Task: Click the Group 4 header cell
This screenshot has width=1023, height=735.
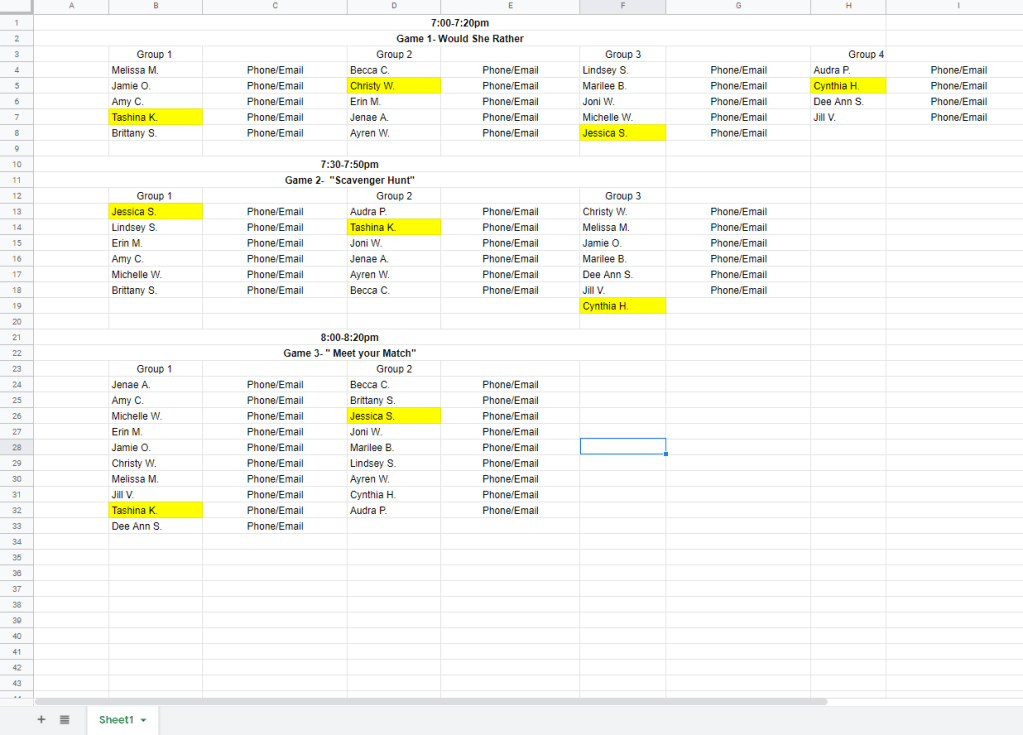Action: [866, 54]
